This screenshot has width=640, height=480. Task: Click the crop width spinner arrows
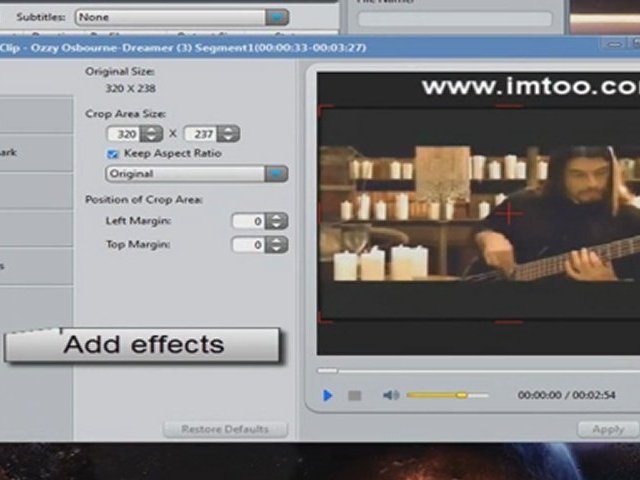click(151, 133)
